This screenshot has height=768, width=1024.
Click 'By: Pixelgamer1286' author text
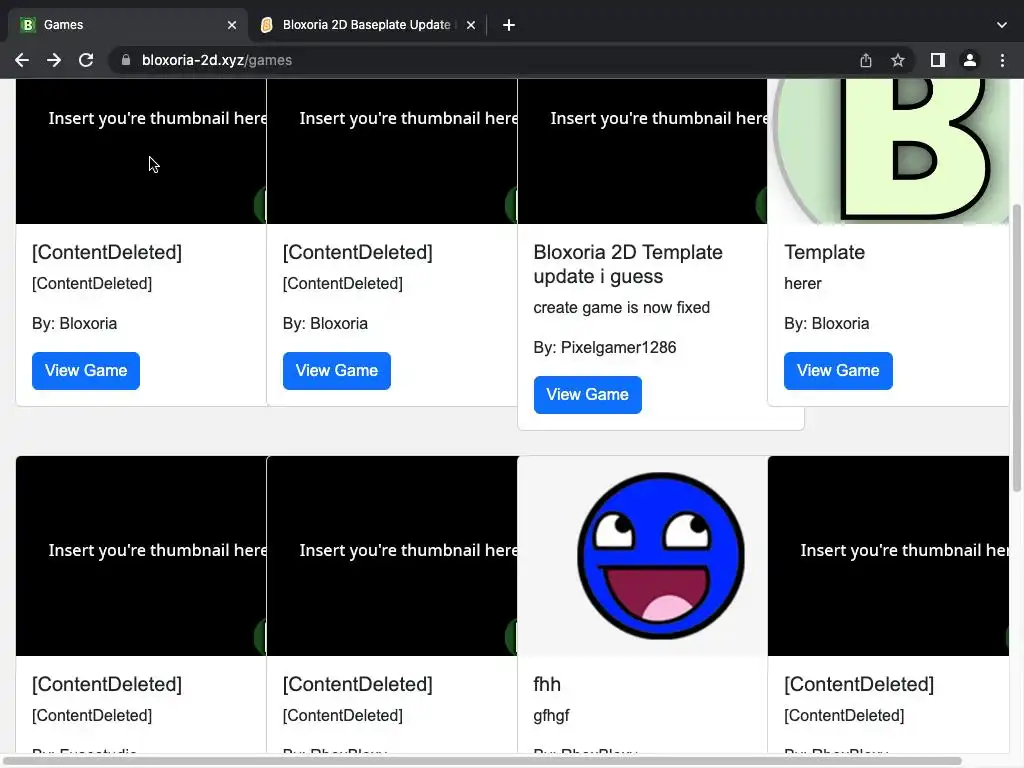click(605, 347)
